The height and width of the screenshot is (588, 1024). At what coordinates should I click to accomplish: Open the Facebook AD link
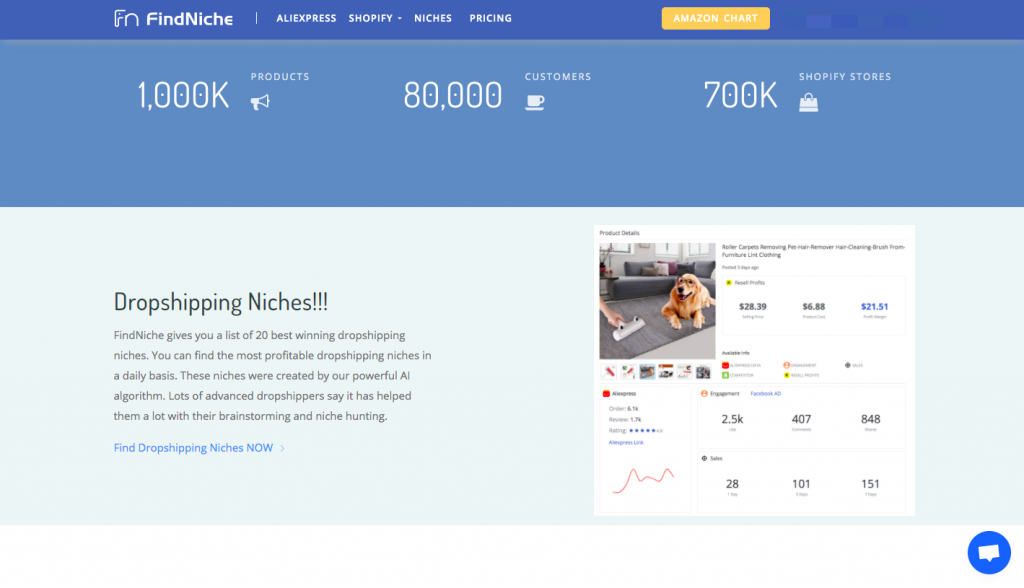[765, 394]
